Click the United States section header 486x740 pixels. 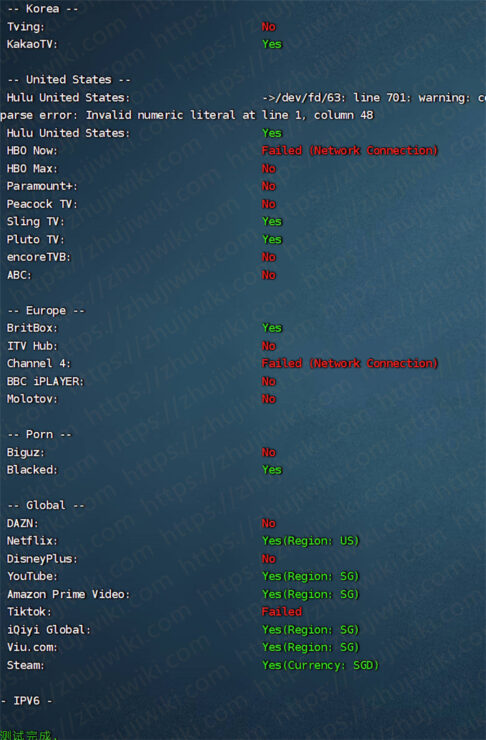(69, 80)
